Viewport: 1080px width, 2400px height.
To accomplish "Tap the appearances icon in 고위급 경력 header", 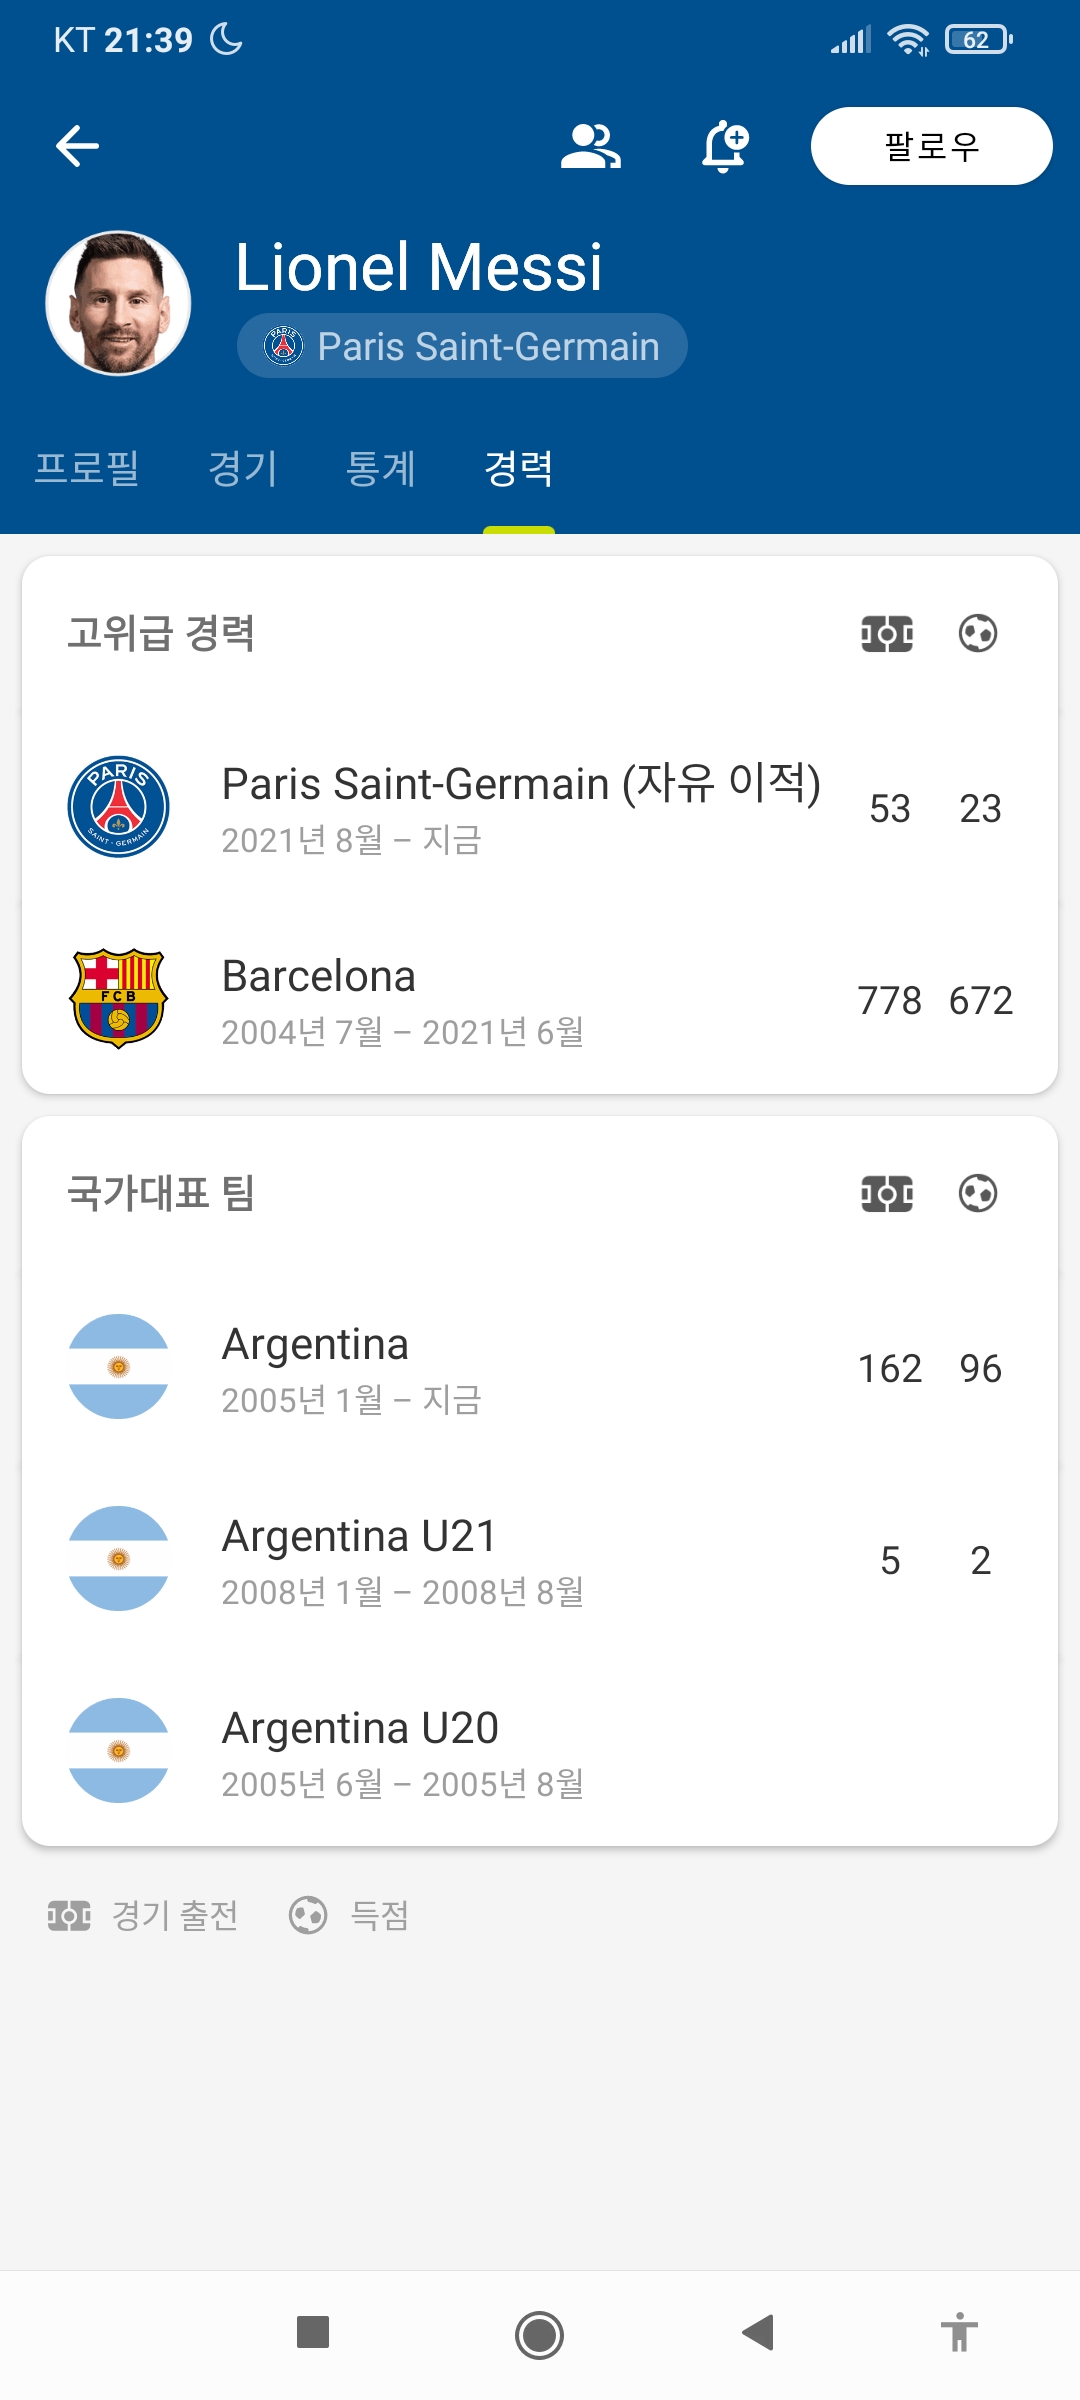I will tap(887, 633).
